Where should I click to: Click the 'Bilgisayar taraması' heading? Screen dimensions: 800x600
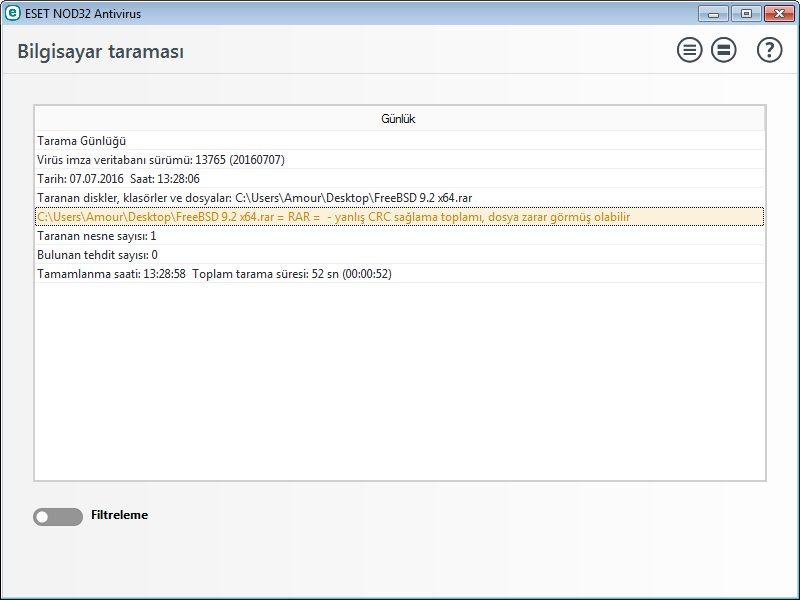(101, 52)
